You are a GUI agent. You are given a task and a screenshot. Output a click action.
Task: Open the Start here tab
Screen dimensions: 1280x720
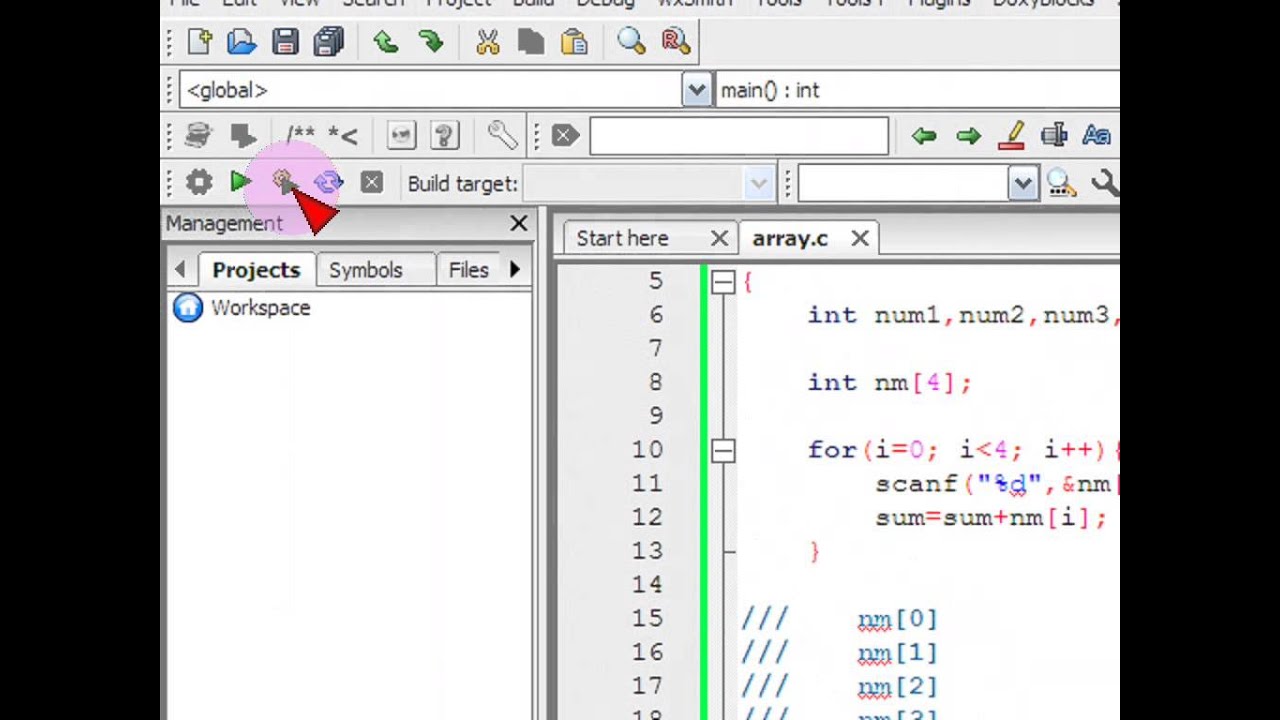(622, 238)
